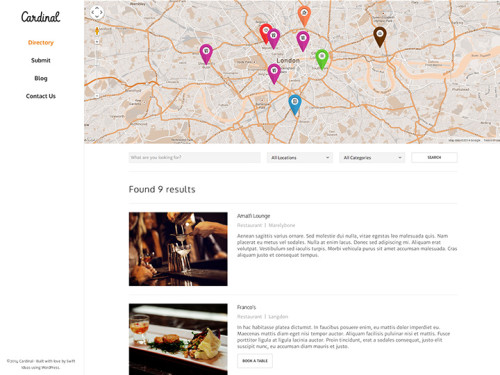
Task: Click the map zoom out button
Action: point(97,96)
